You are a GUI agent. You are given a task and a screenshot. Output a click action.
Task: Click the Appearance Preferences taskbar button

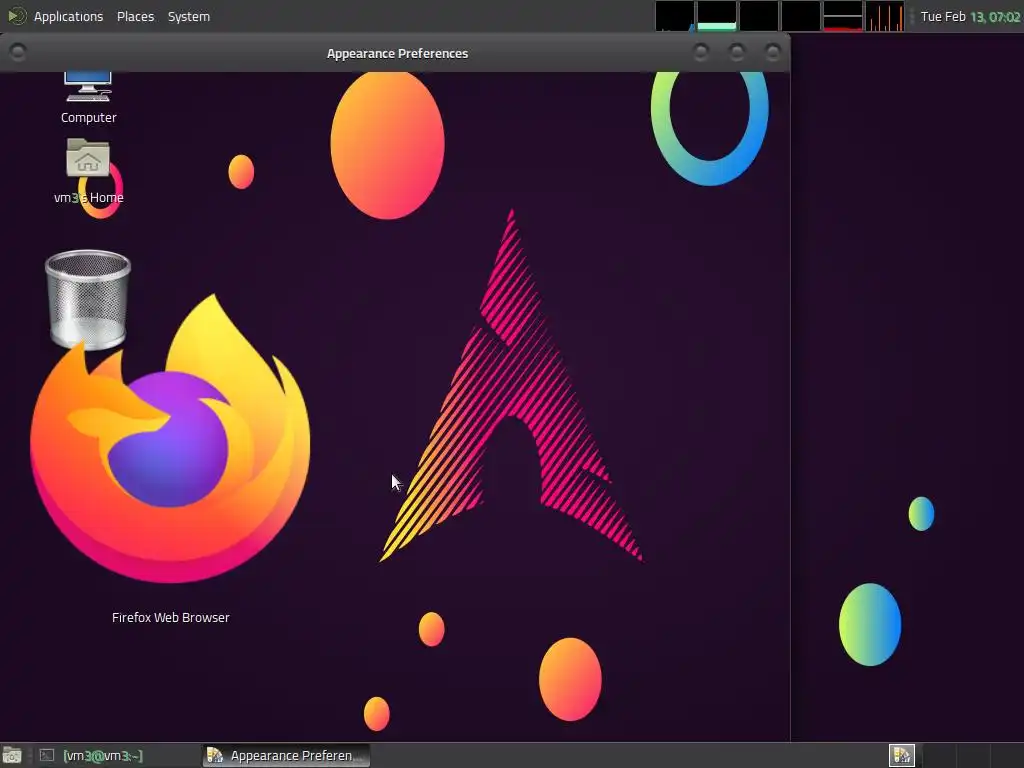point(286,756)
